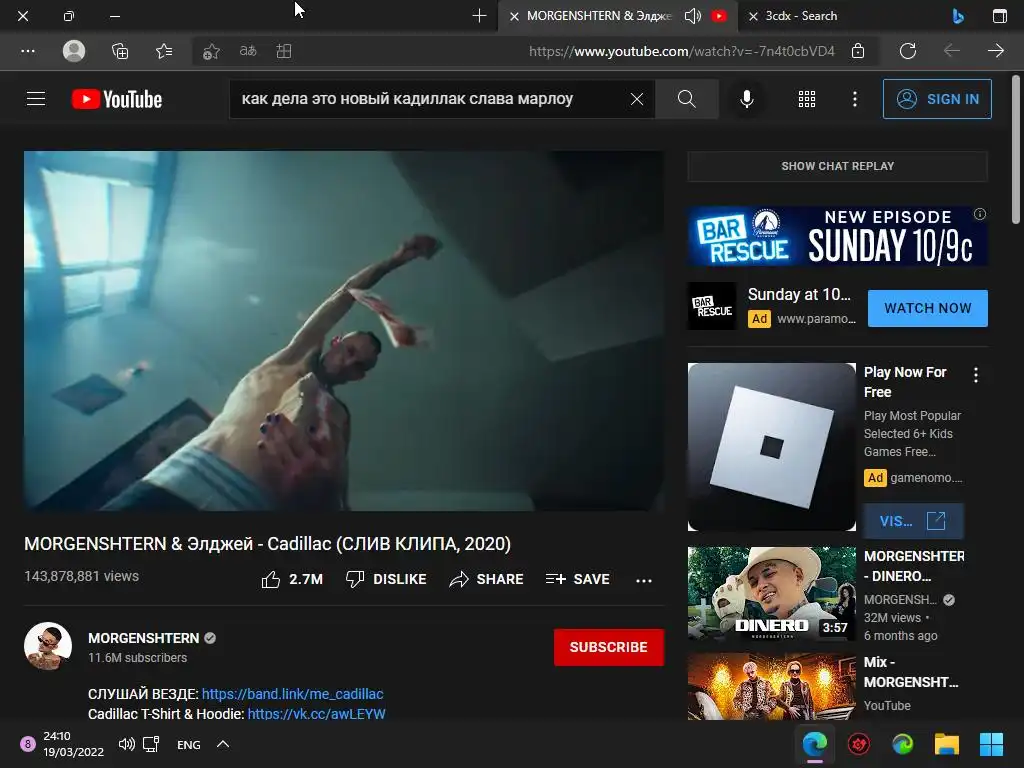The height and width of the screenshot is (768, 1024).
Task: Open the band.link/me_cadillac link
Action: coord(293,694)
